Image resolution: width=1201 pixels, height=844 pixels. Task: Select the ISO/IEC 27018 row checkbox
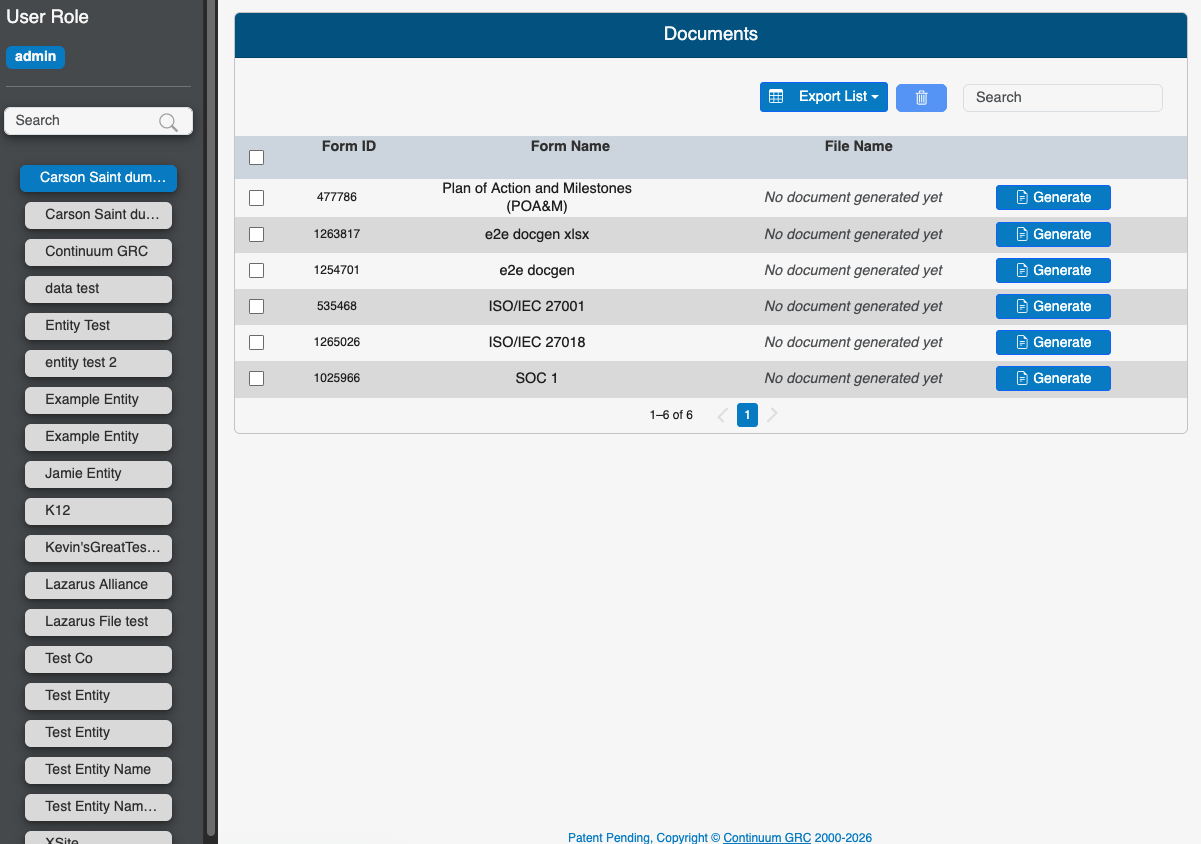[257, 342]
